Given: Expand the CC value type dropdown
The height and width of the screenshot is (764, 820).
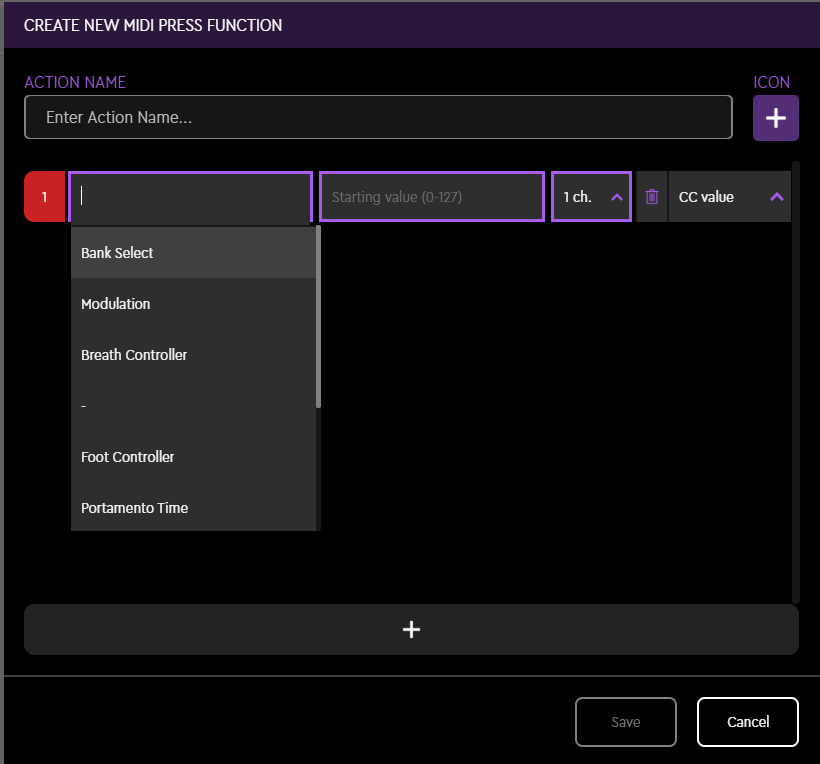Looking at the screenshot, I should click(x=728, y=197).
